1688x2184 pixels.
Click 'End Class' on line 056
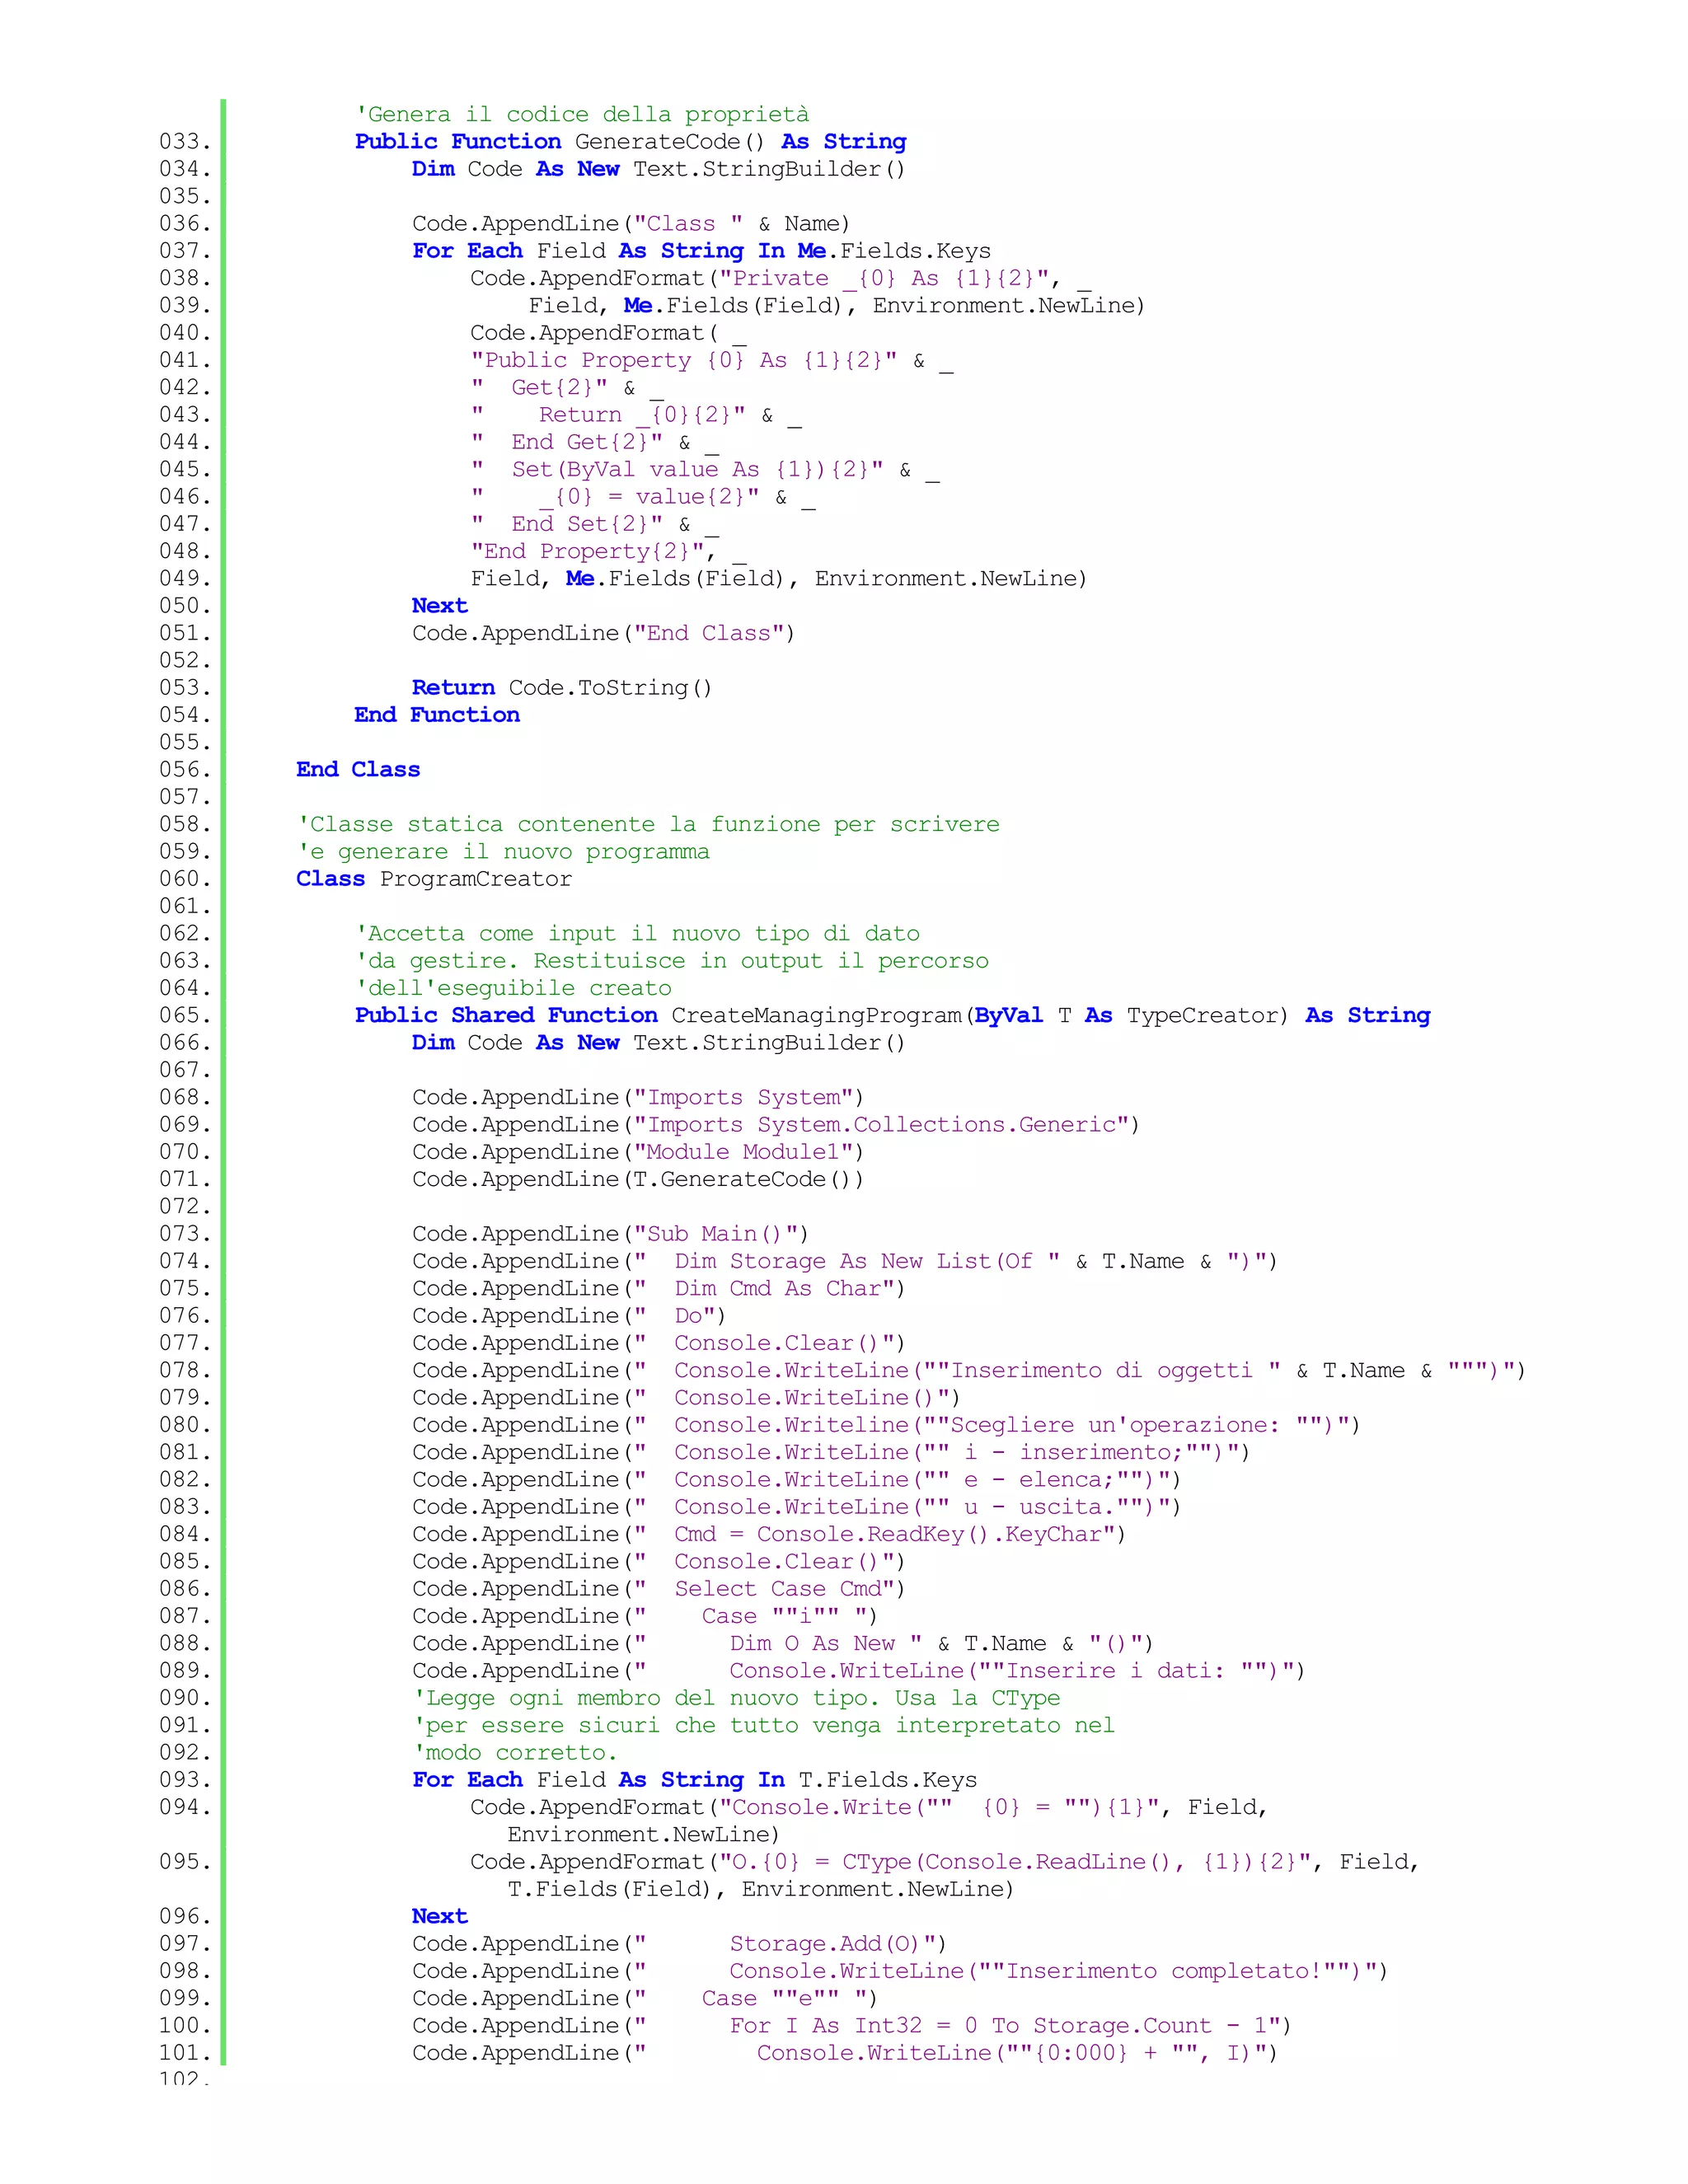358,770
